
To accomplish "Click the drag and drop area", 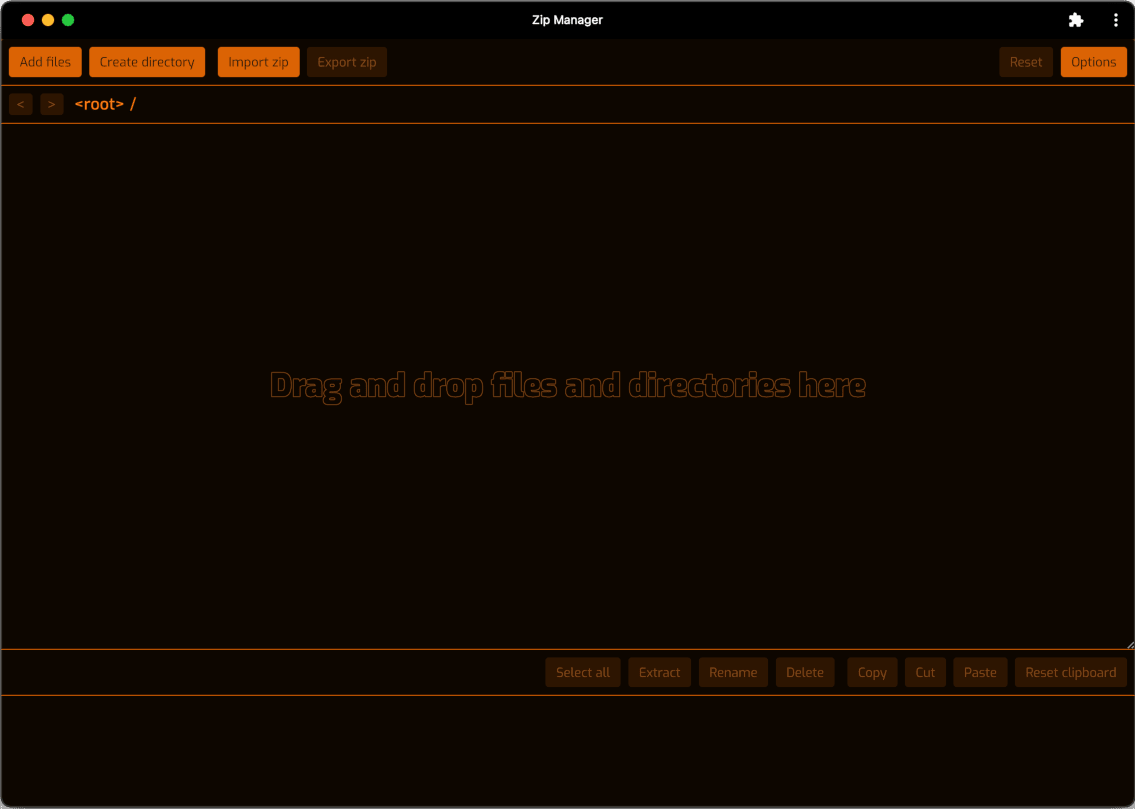I will click(567, 386).
